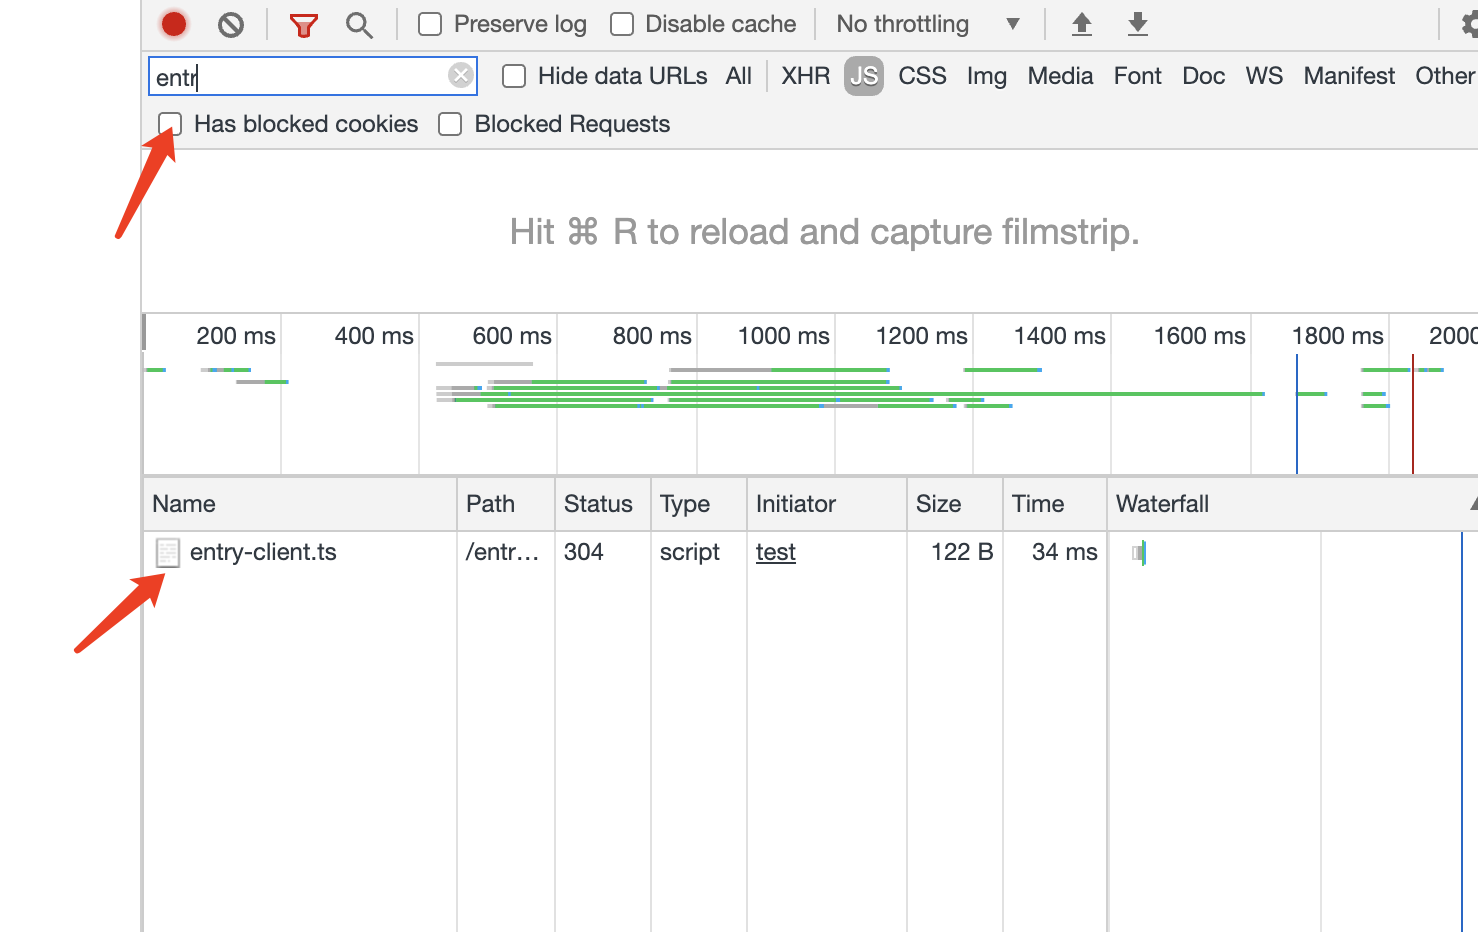Open the test initiator link

click(x=775, y=552)
